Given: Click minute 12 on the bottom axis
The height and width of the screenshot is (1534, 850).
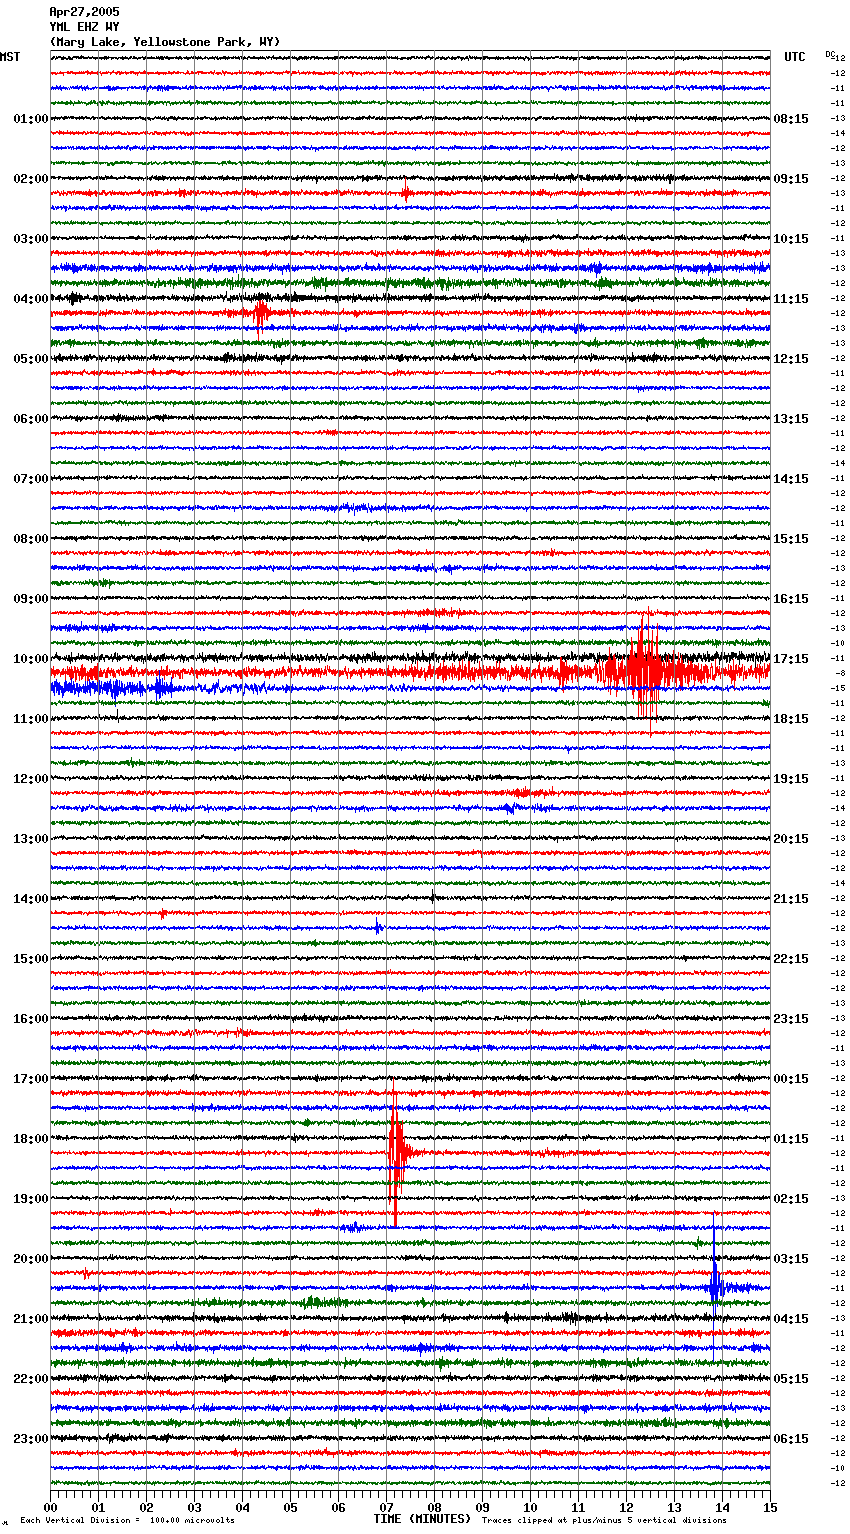Looking at the screenshot, I should pyautogui.click(x=627, y=1507).
